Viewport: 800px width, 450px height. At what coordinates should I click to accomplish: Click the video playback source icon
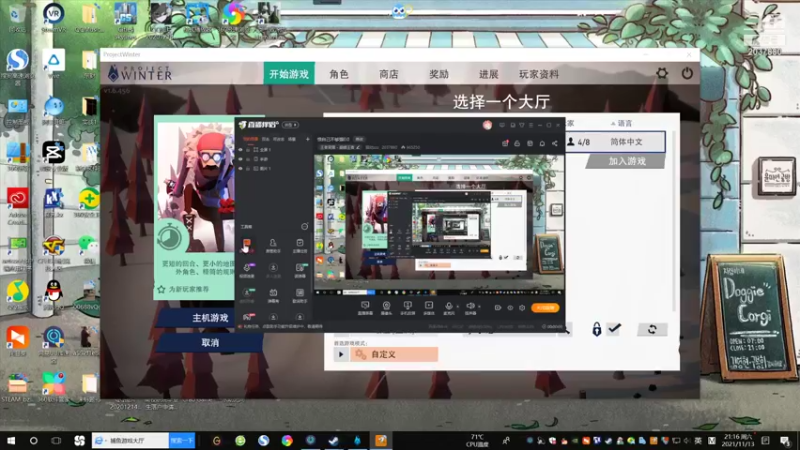[429, 307]
